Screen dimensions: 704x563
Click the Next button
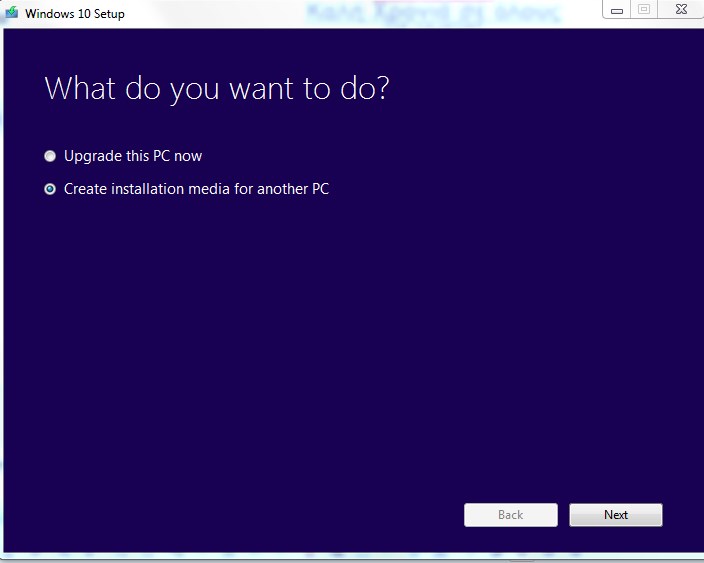616,515
